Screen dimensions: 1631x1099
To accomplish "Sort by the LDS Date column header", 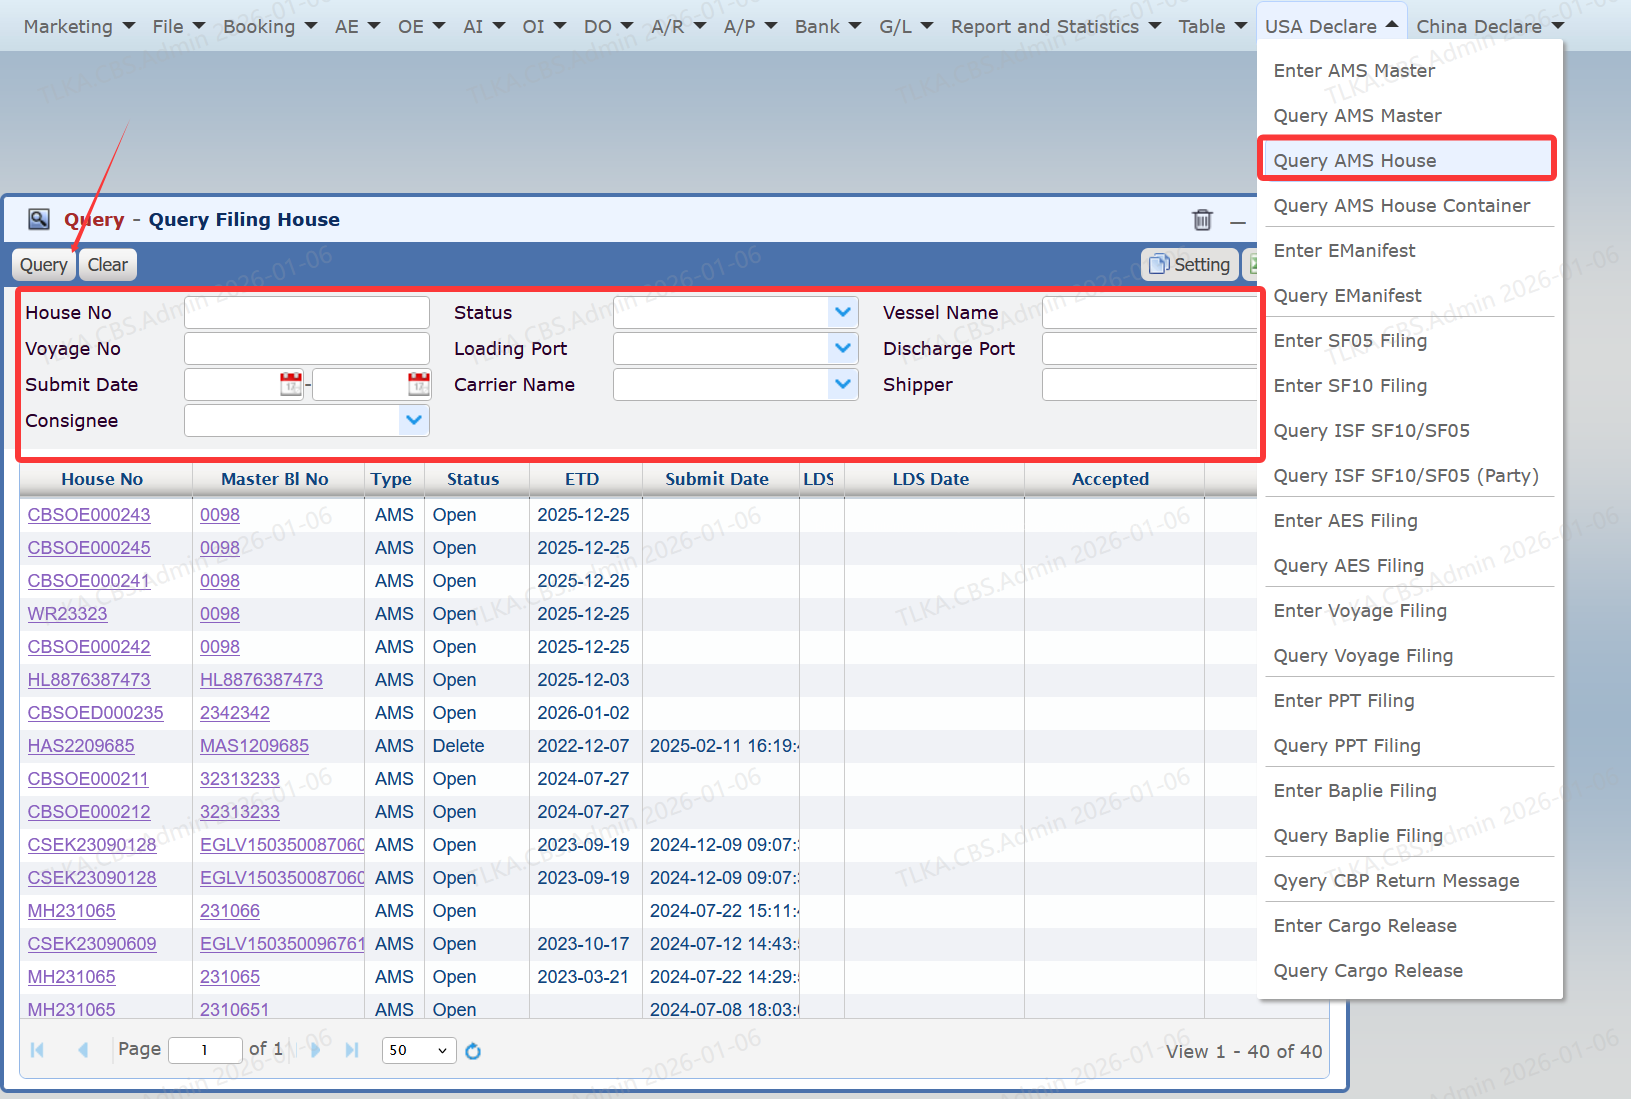I will click(x=931, y=479).
